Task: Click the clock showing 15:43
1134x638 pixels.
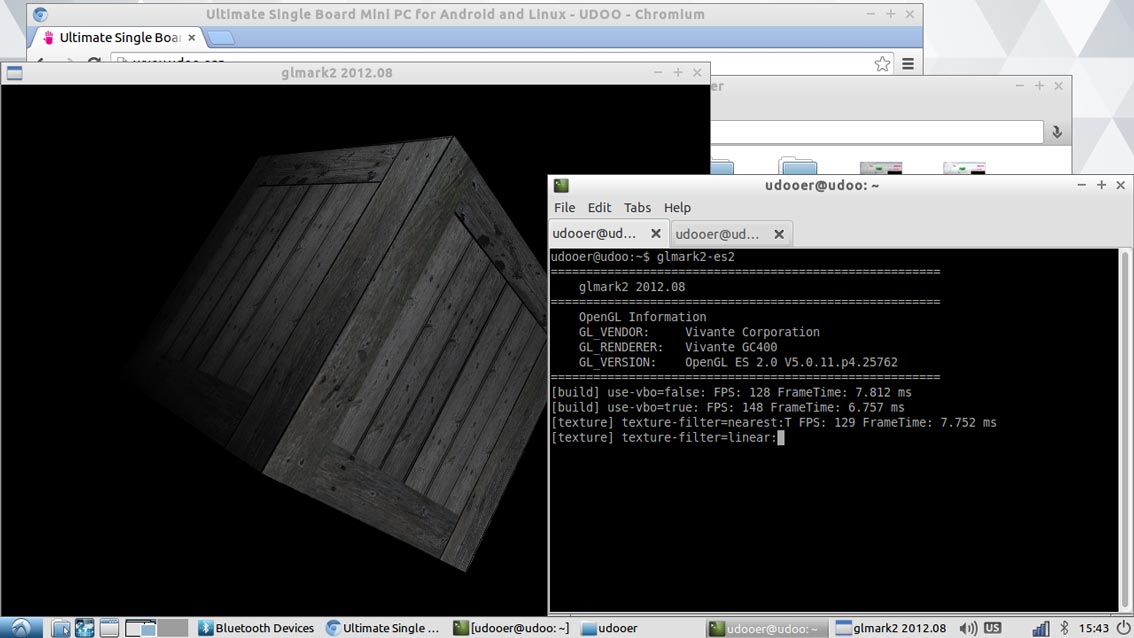Action: (1095, 628)
